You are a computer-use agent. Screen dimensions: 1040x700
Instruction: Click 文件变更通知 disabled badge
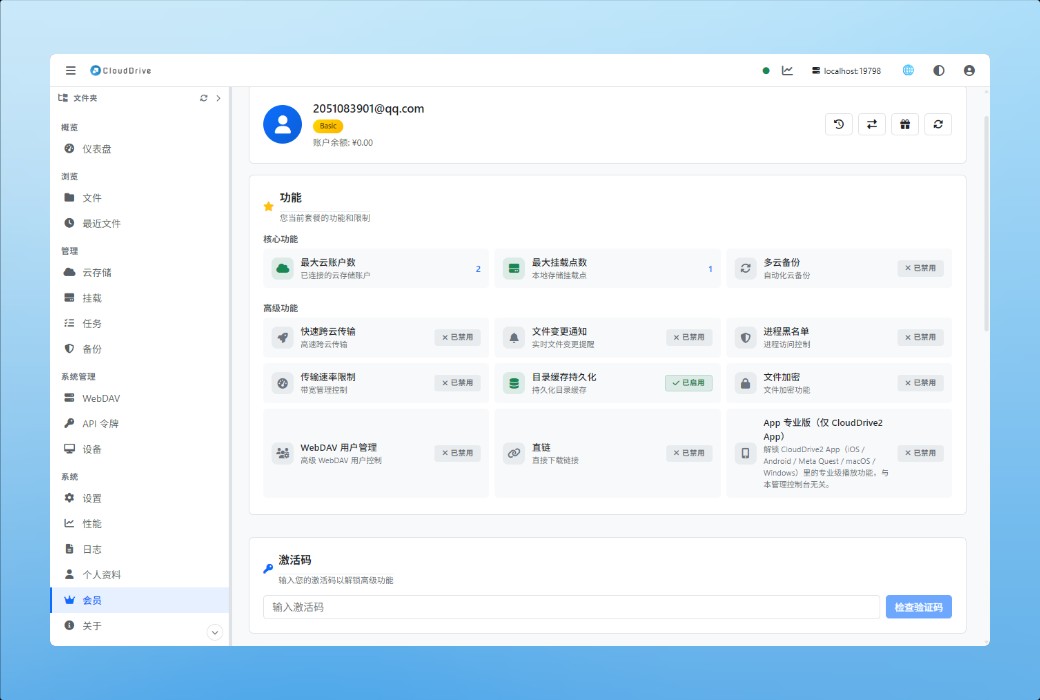[x=689, y=337]
